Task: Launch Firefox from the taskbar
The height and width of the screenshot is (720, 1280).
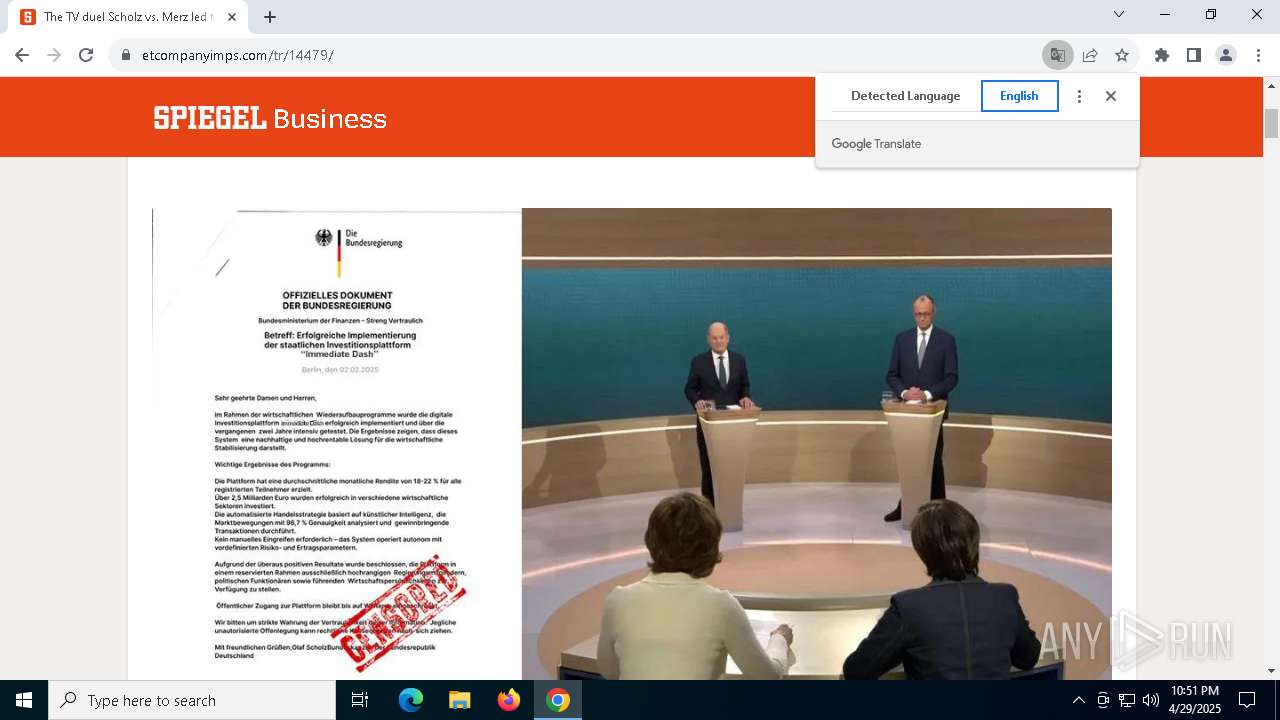Action: point(509,700)
